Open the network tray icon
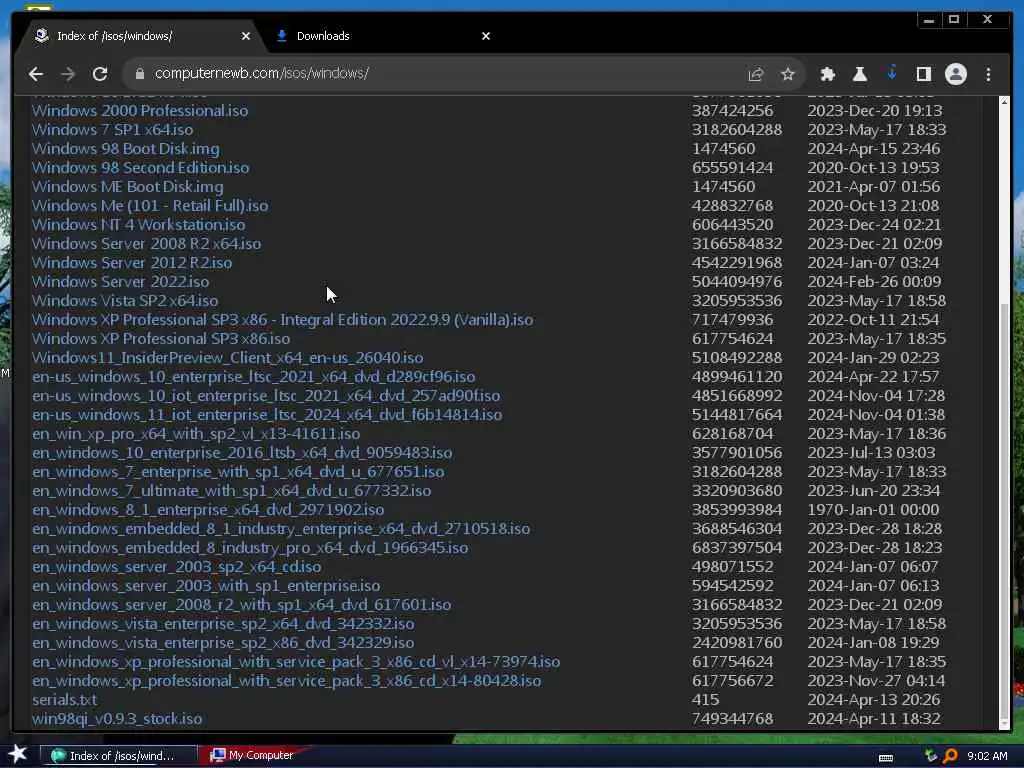Viewport: 1024px width, 768px height. 931,756
